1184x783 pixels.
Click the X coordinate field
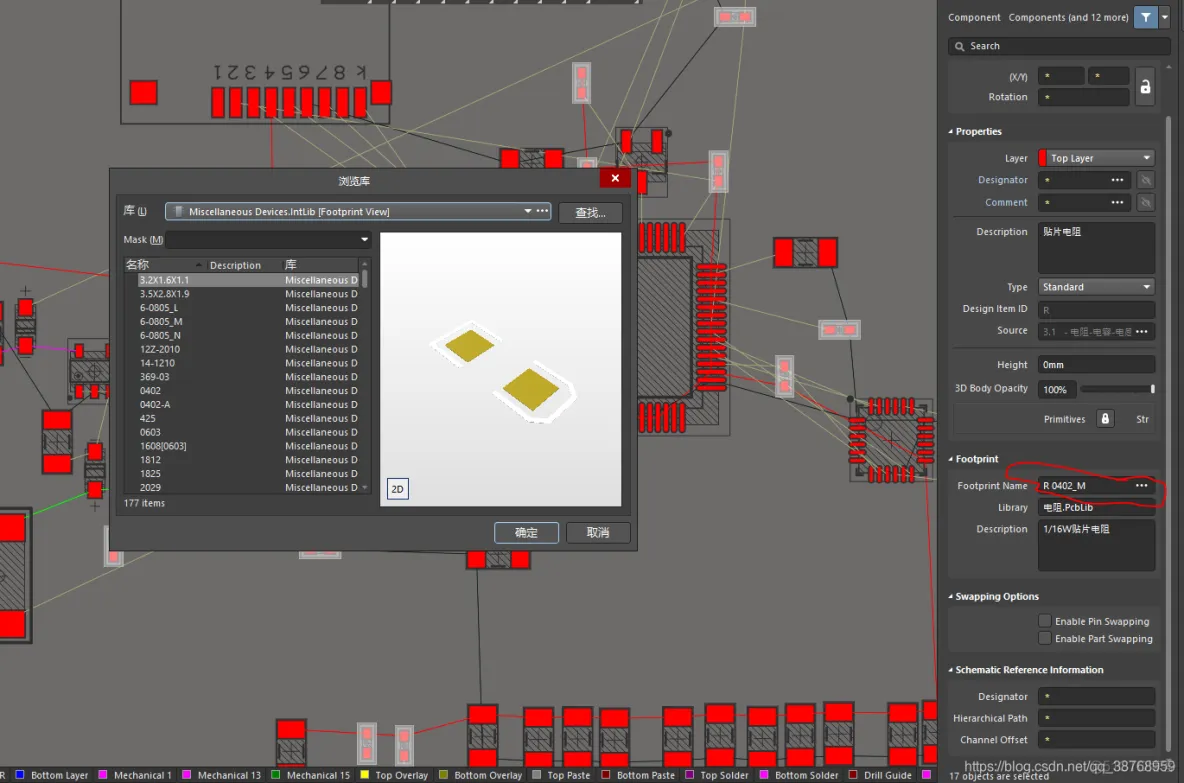[1061, 76]
